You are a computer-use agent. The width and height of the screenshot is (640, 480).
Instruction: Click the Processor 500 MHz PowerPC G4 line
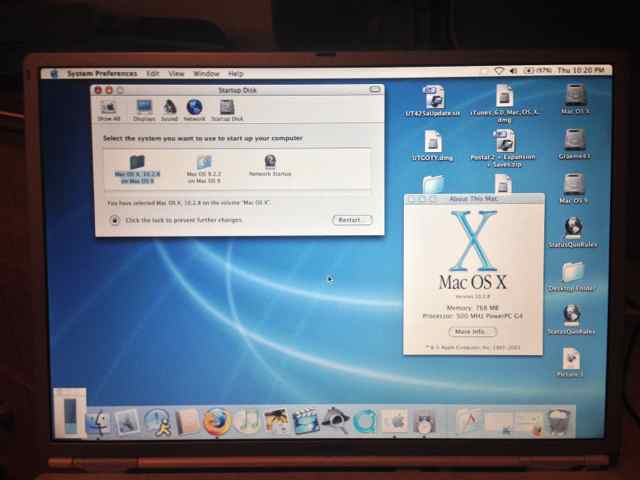pos(473,316)
